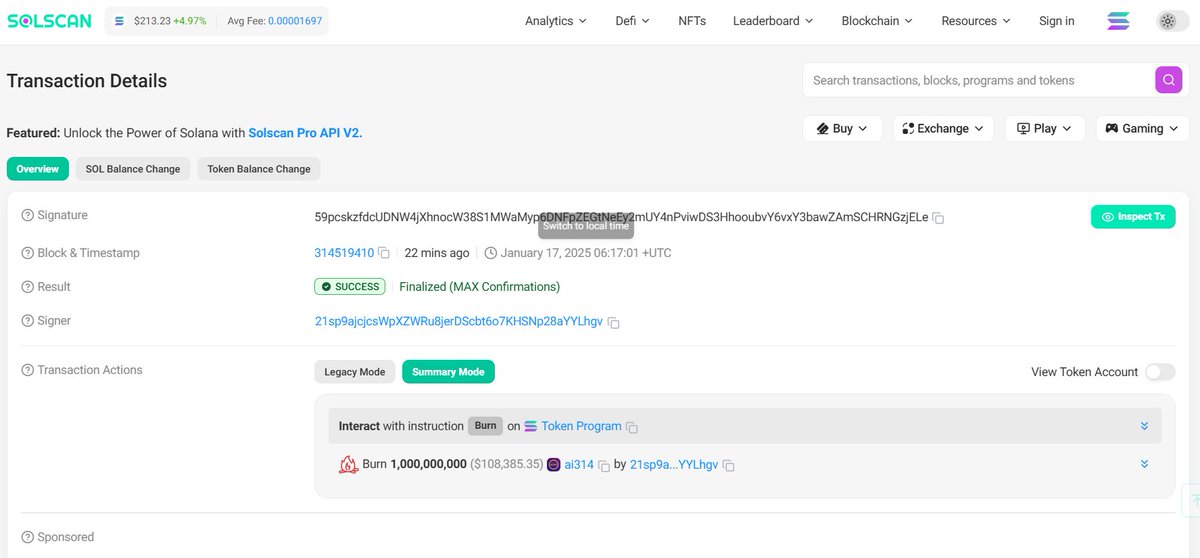Click the clock icon before the timestamp
This screenshot has height=558, width=1200.
coord(490,253)
